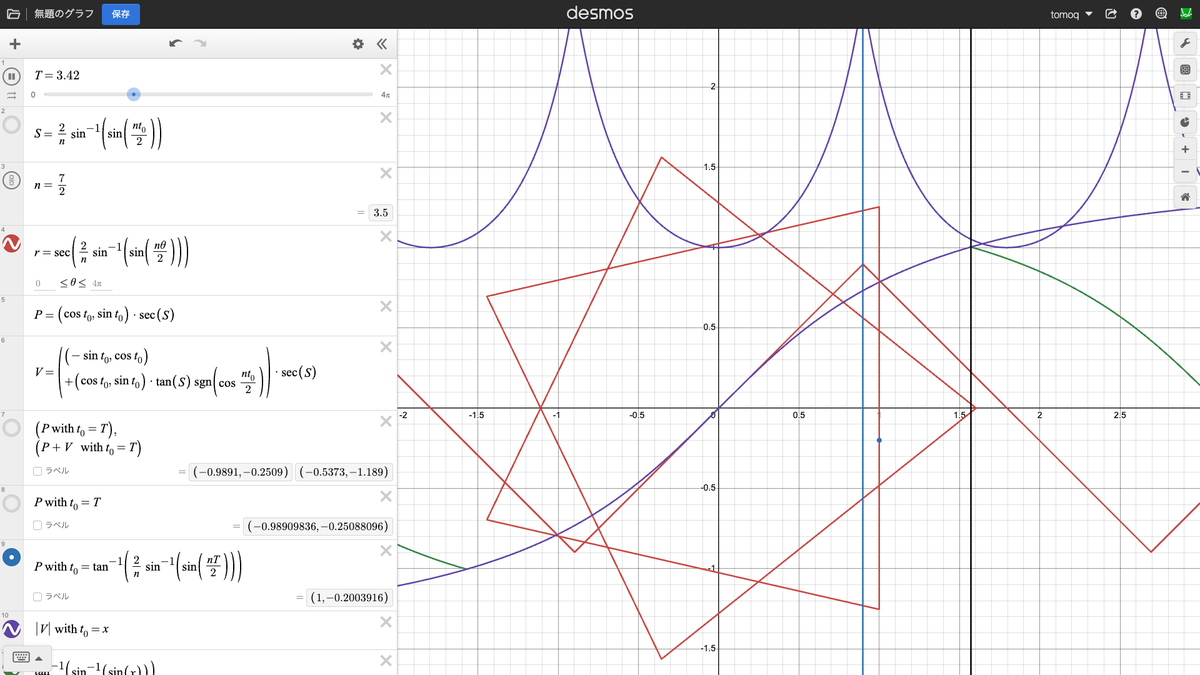1200x675 pixels.
Task: Hide the red polar curve r
Action: (x=12, y=245)
